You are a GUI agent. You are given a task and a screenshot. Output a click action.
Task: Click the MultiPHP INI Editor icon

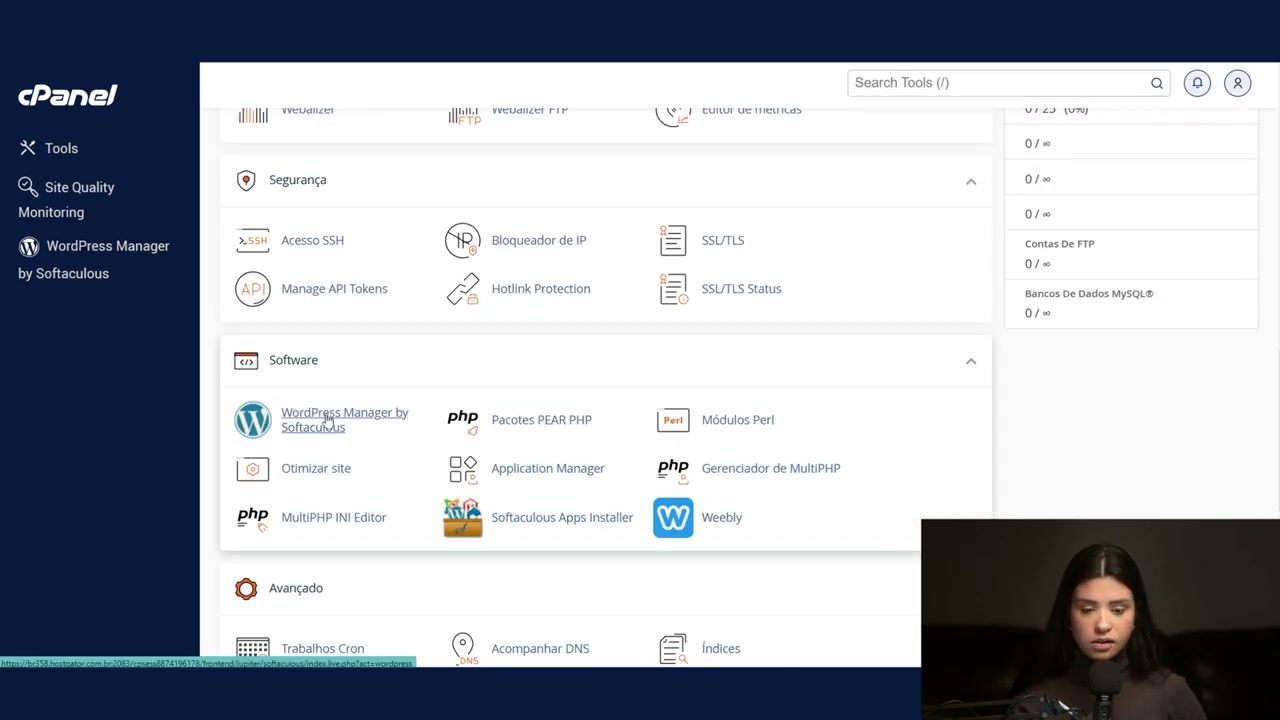[x=253, y=518]
